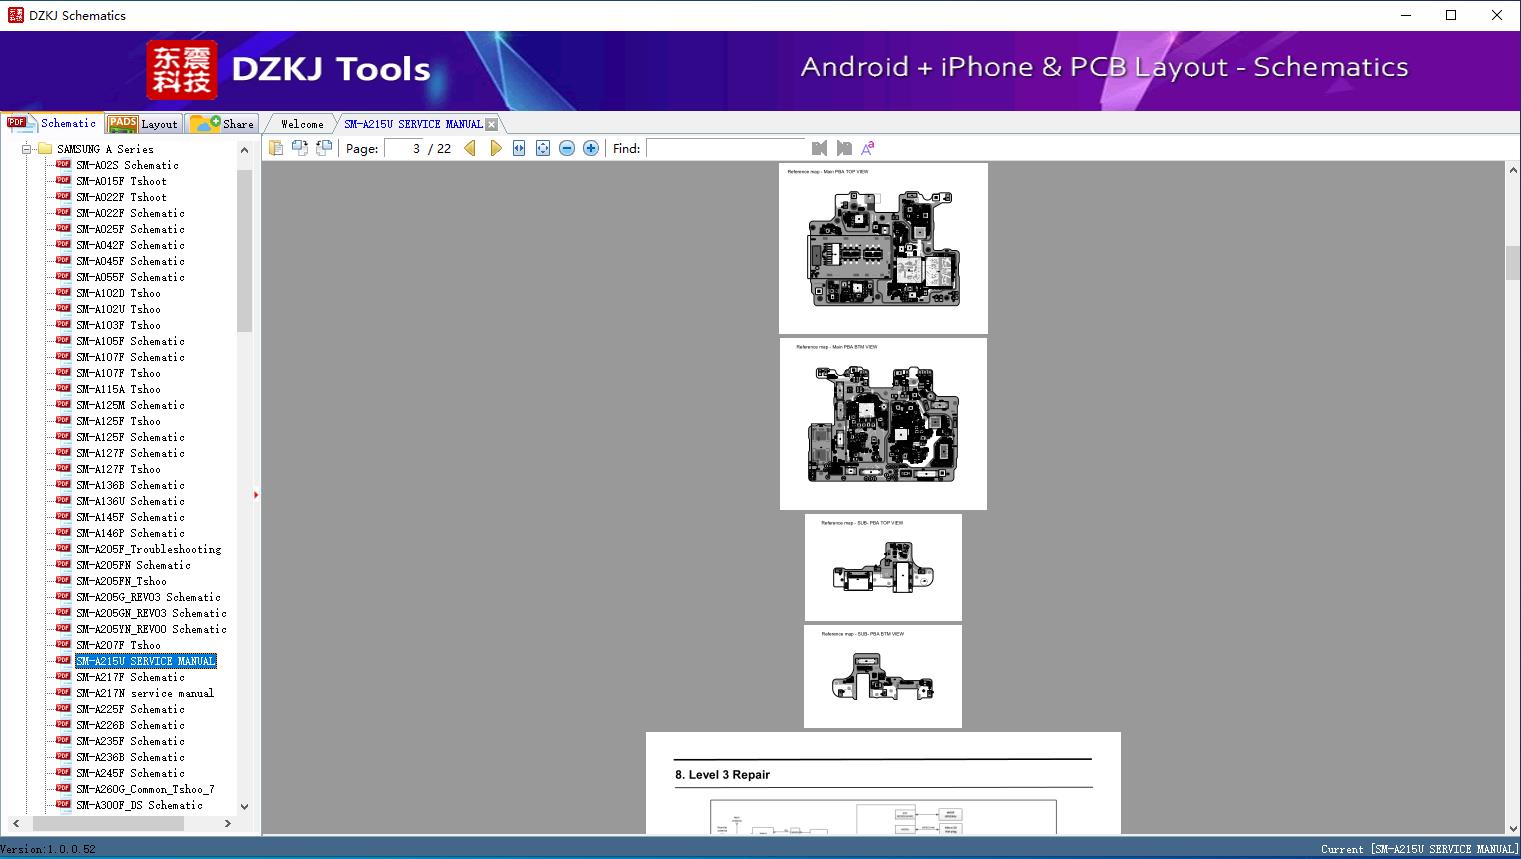The image size is (1521, 859).
Task: Go to the next page arrow
Action: [495, 148]
